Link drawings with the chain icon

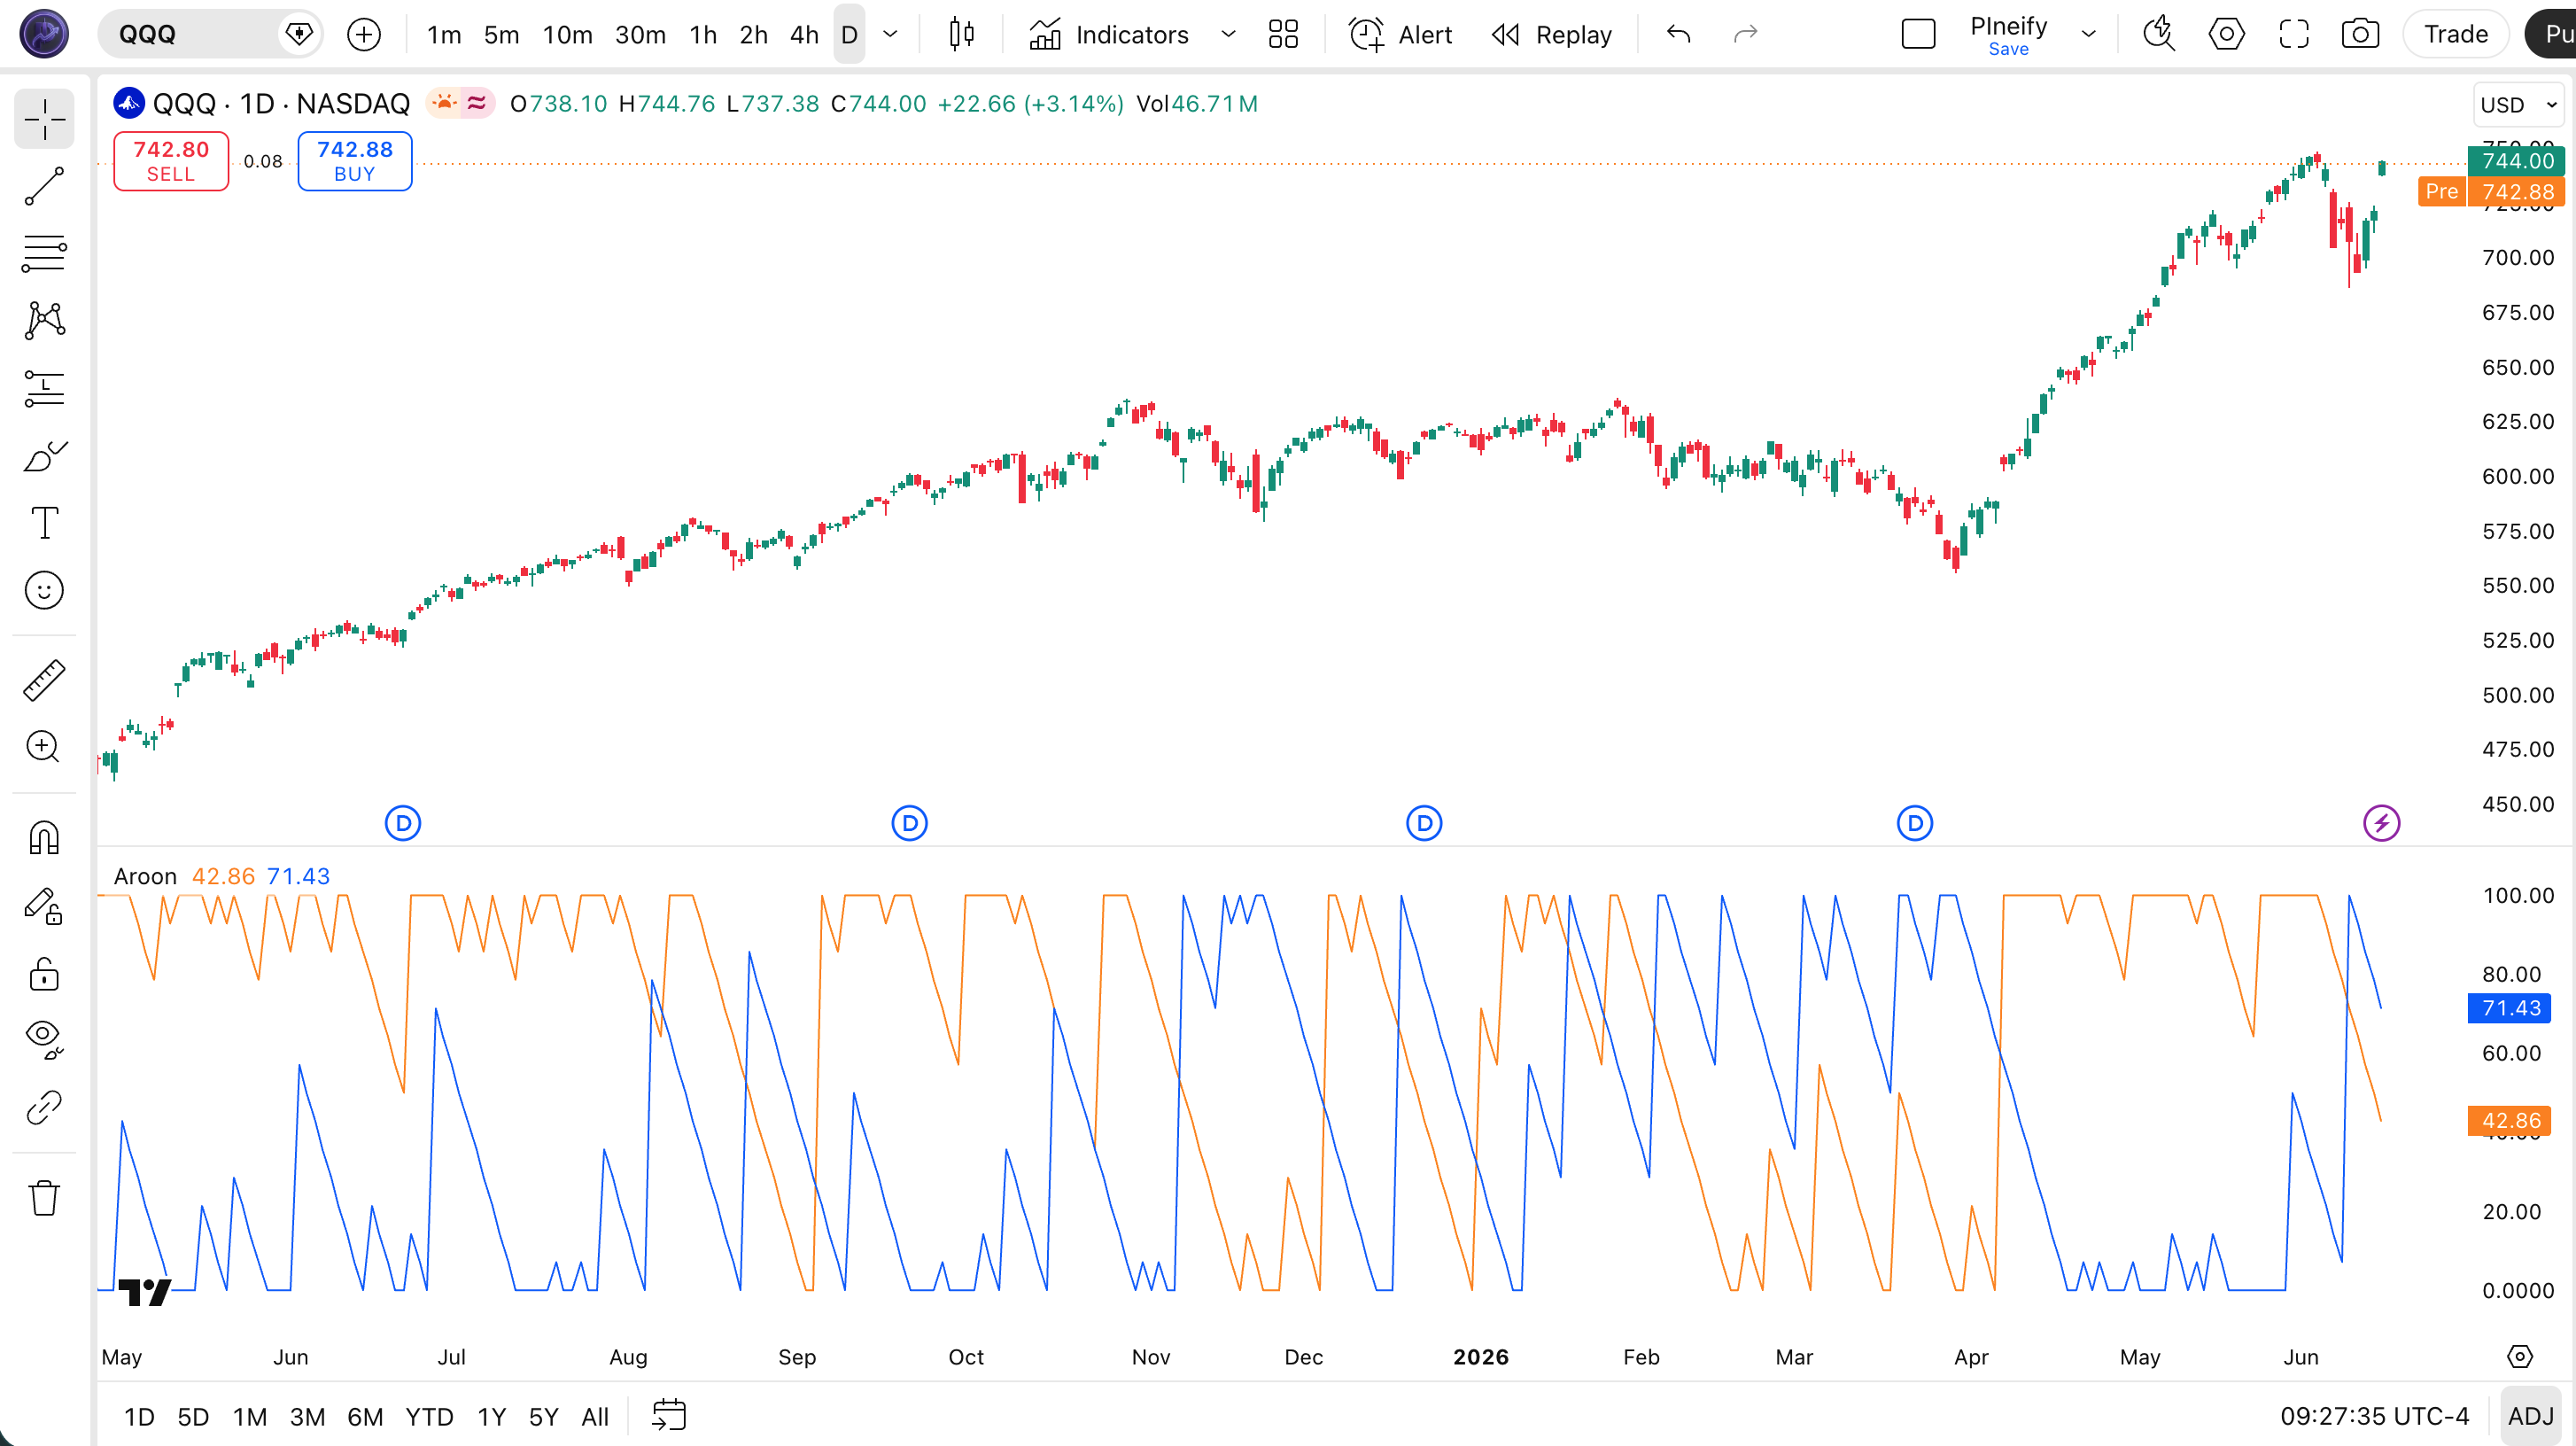pyautogui.click(x=44, y=1107)
